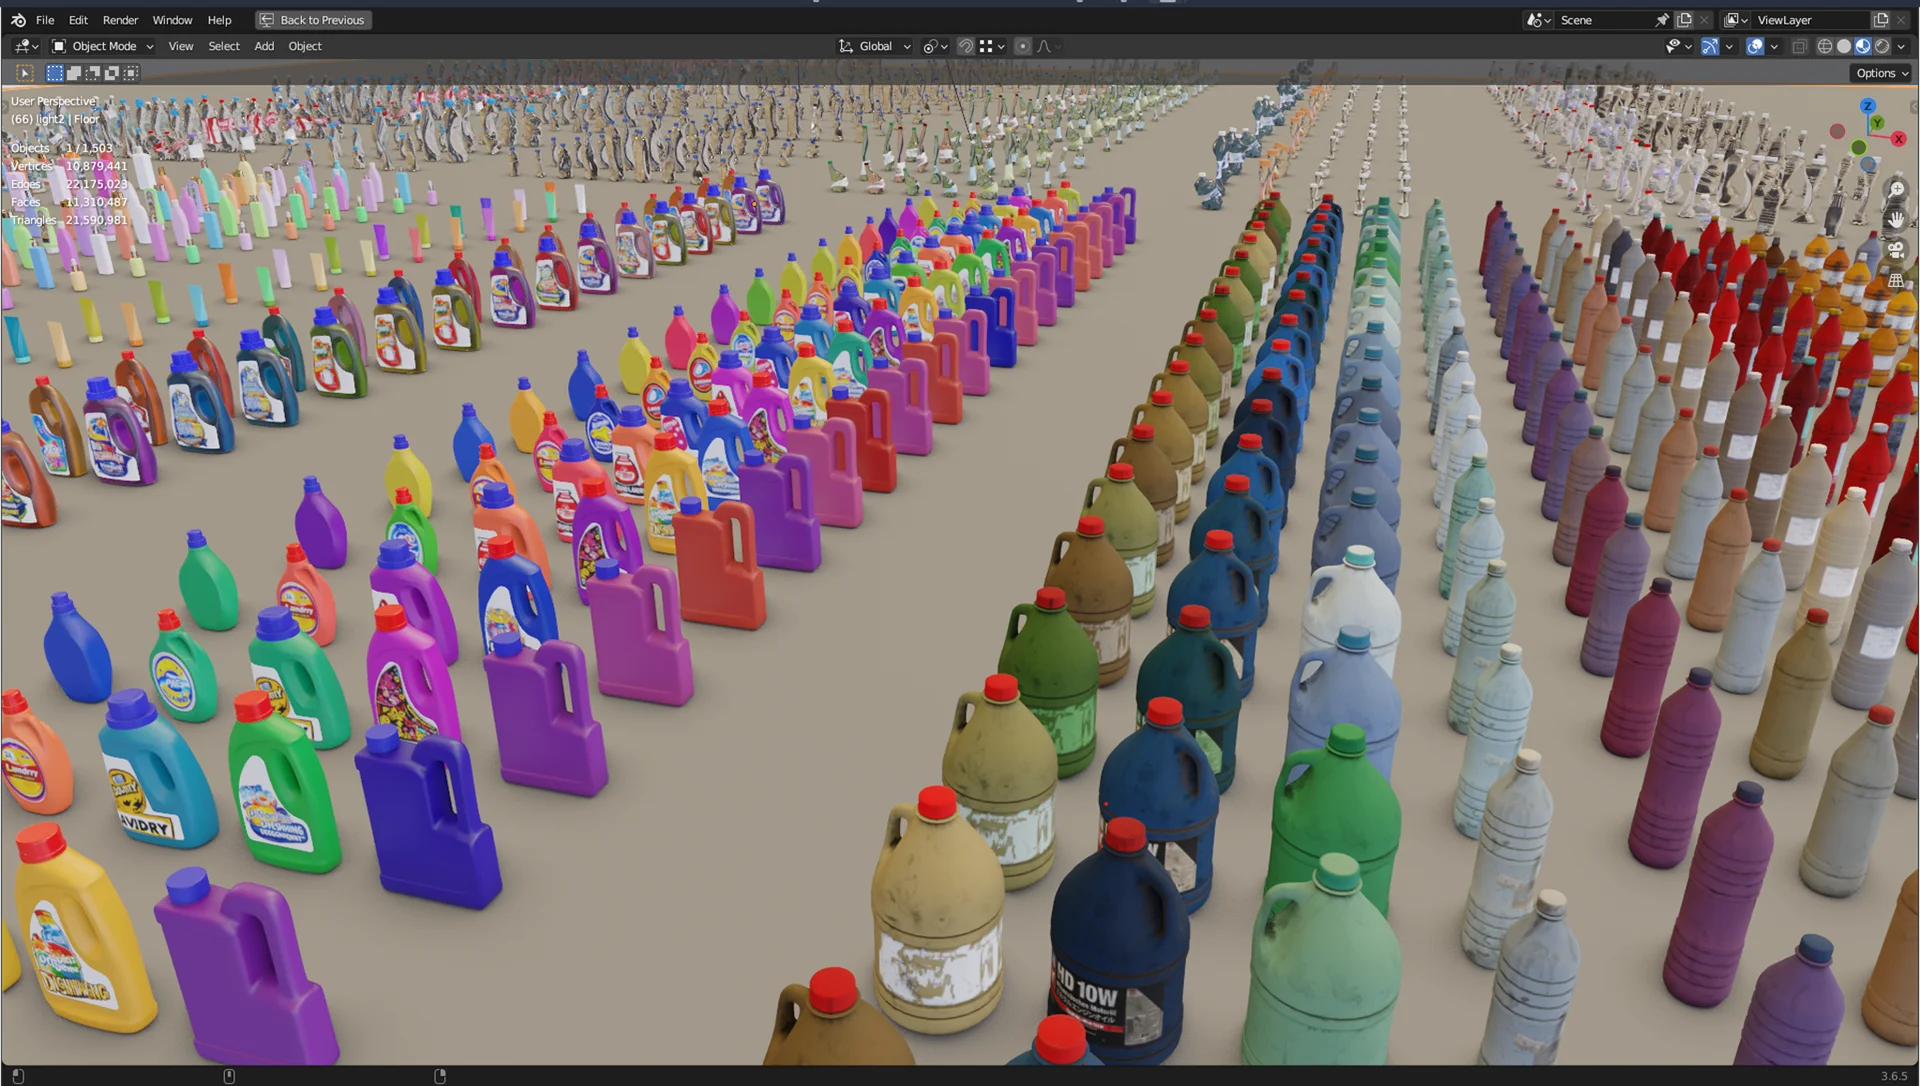Open the editor type selector icon
The image size is (1920, 1086).
tap(22, 46)
